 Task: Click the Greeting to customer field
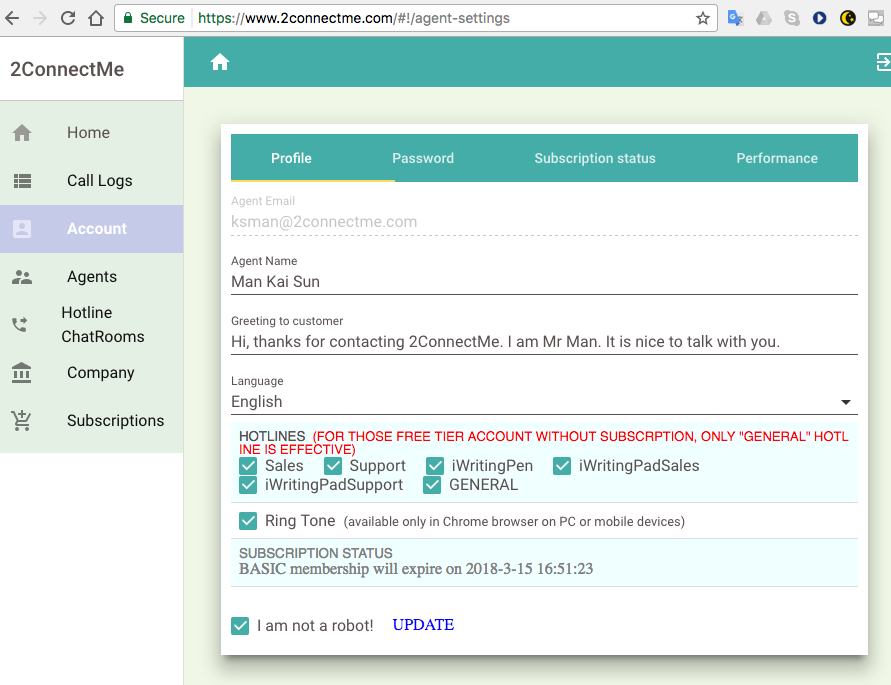[x=544, y=342]
